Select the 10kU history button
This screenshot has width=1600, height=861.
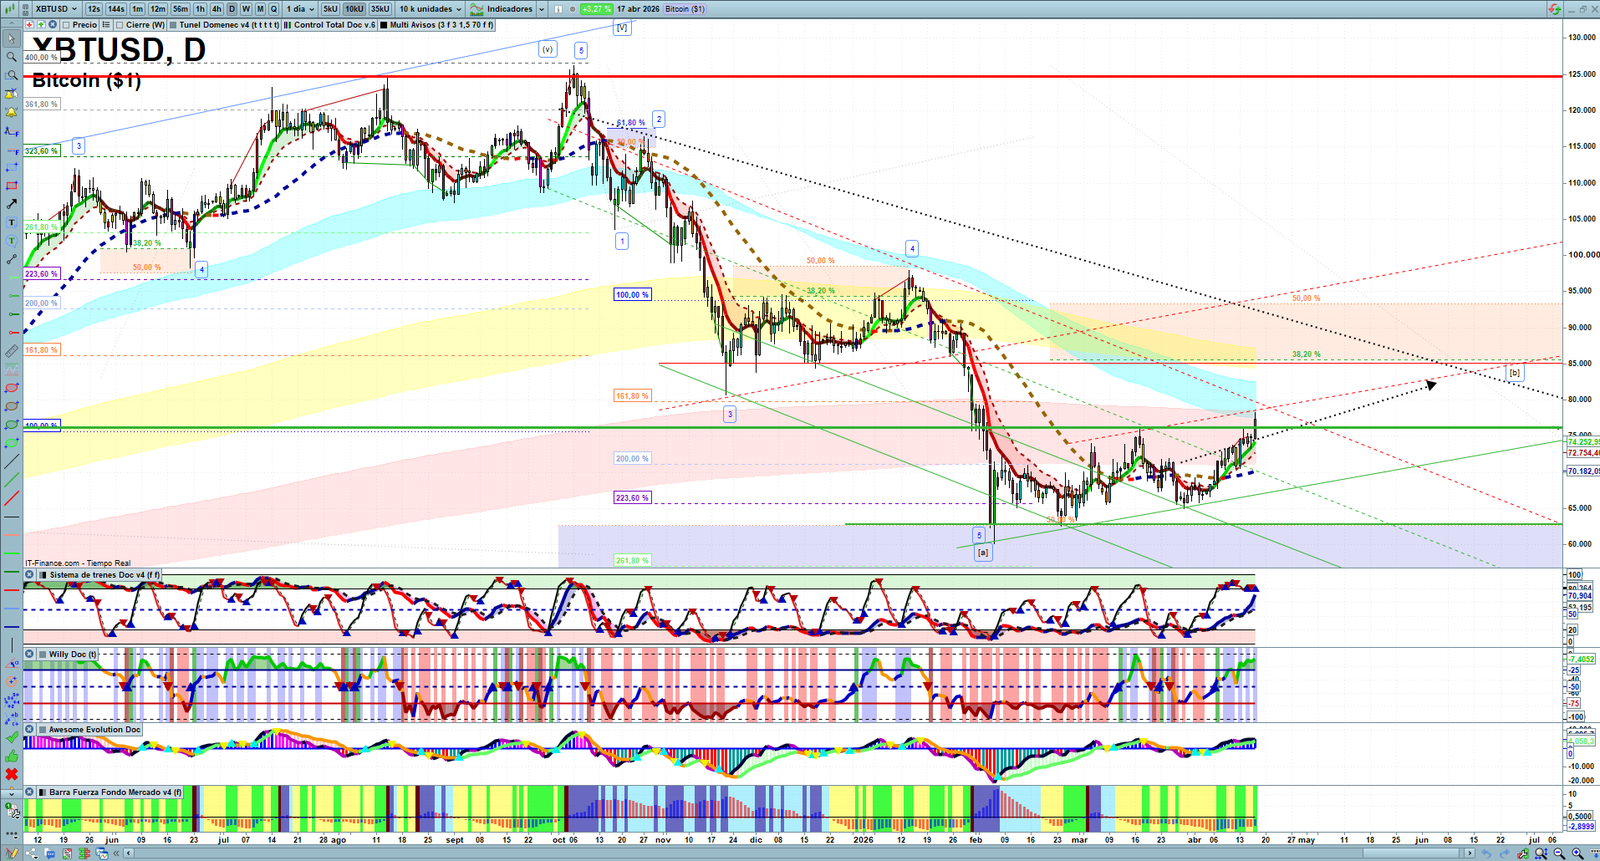tap(355, 9)
